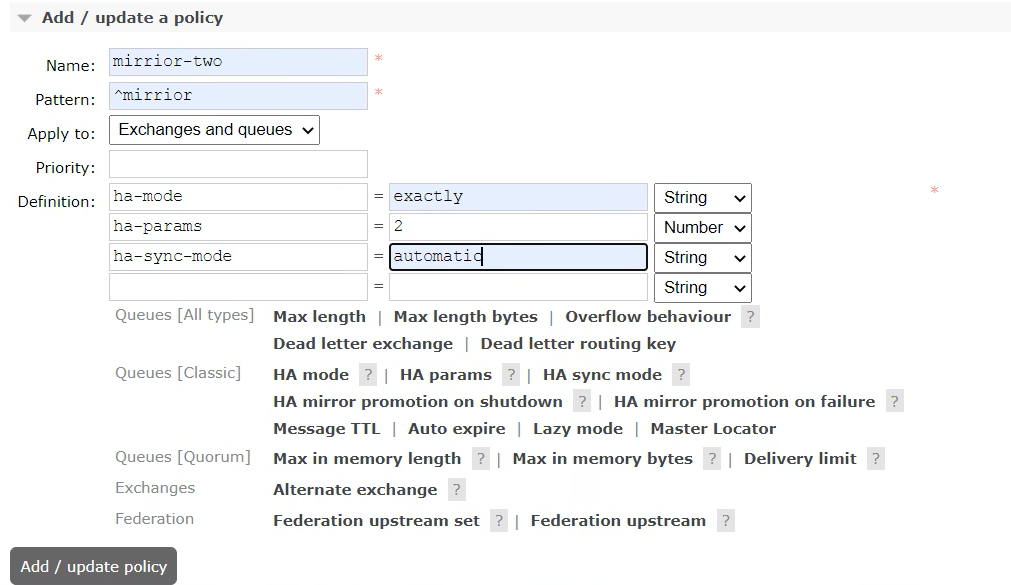Click the Add / update policy button
This screenshot has width=1011, height=585.
pyautogui.click(x=93, y=566)
